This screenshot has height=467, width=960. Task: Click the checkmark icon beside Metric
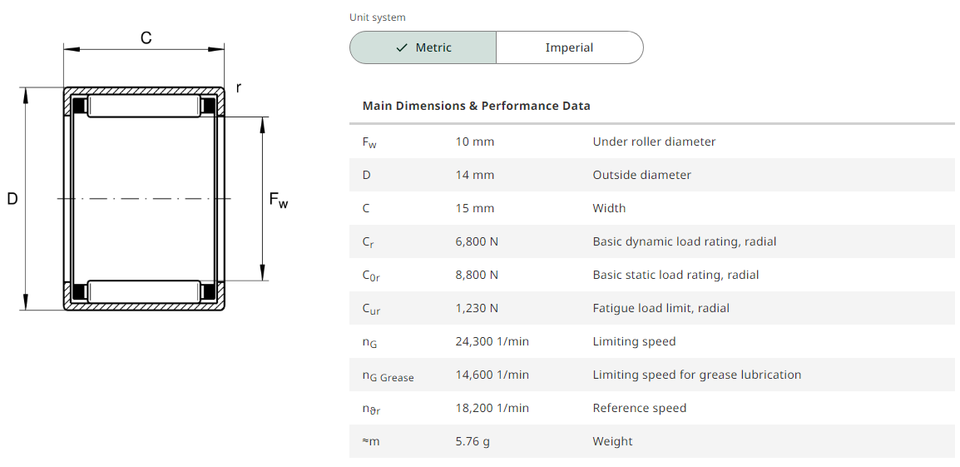[402, 48]
